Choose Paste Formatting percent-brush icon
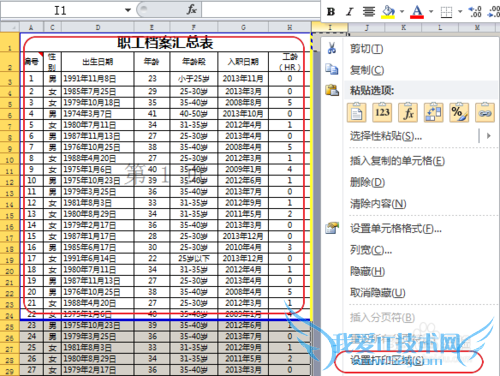Viewport: 500px width, 376px height. pos(459,113)
